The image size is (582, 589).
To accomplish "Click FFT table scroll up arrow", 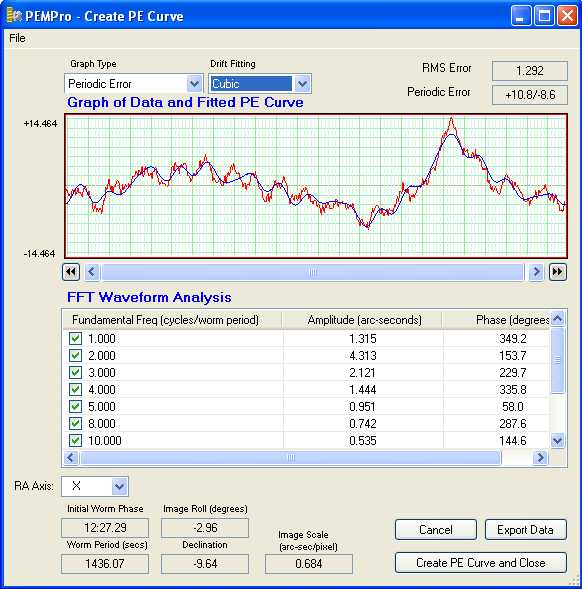I will (558, 319).
